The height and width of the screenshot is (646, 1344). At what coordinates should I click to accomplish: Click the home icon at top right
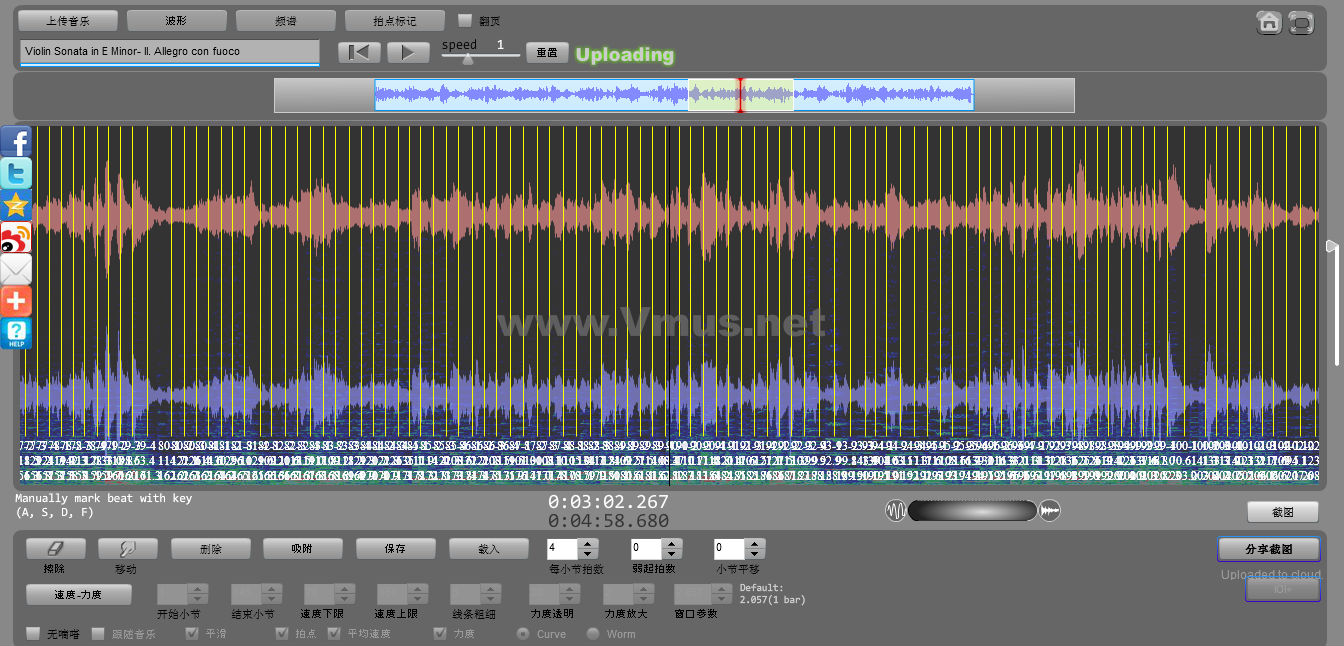(x=1269, y=22)
